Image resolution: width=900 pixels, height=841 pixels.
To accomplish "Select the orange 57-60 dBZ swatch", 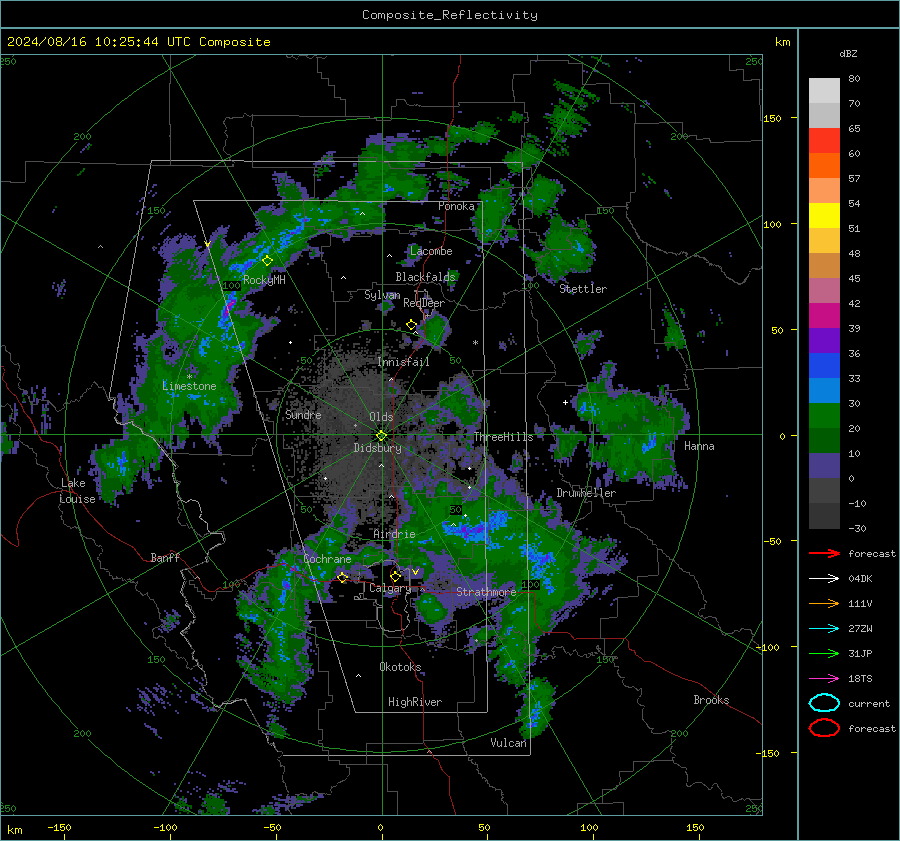I will (x=824, y=166).
